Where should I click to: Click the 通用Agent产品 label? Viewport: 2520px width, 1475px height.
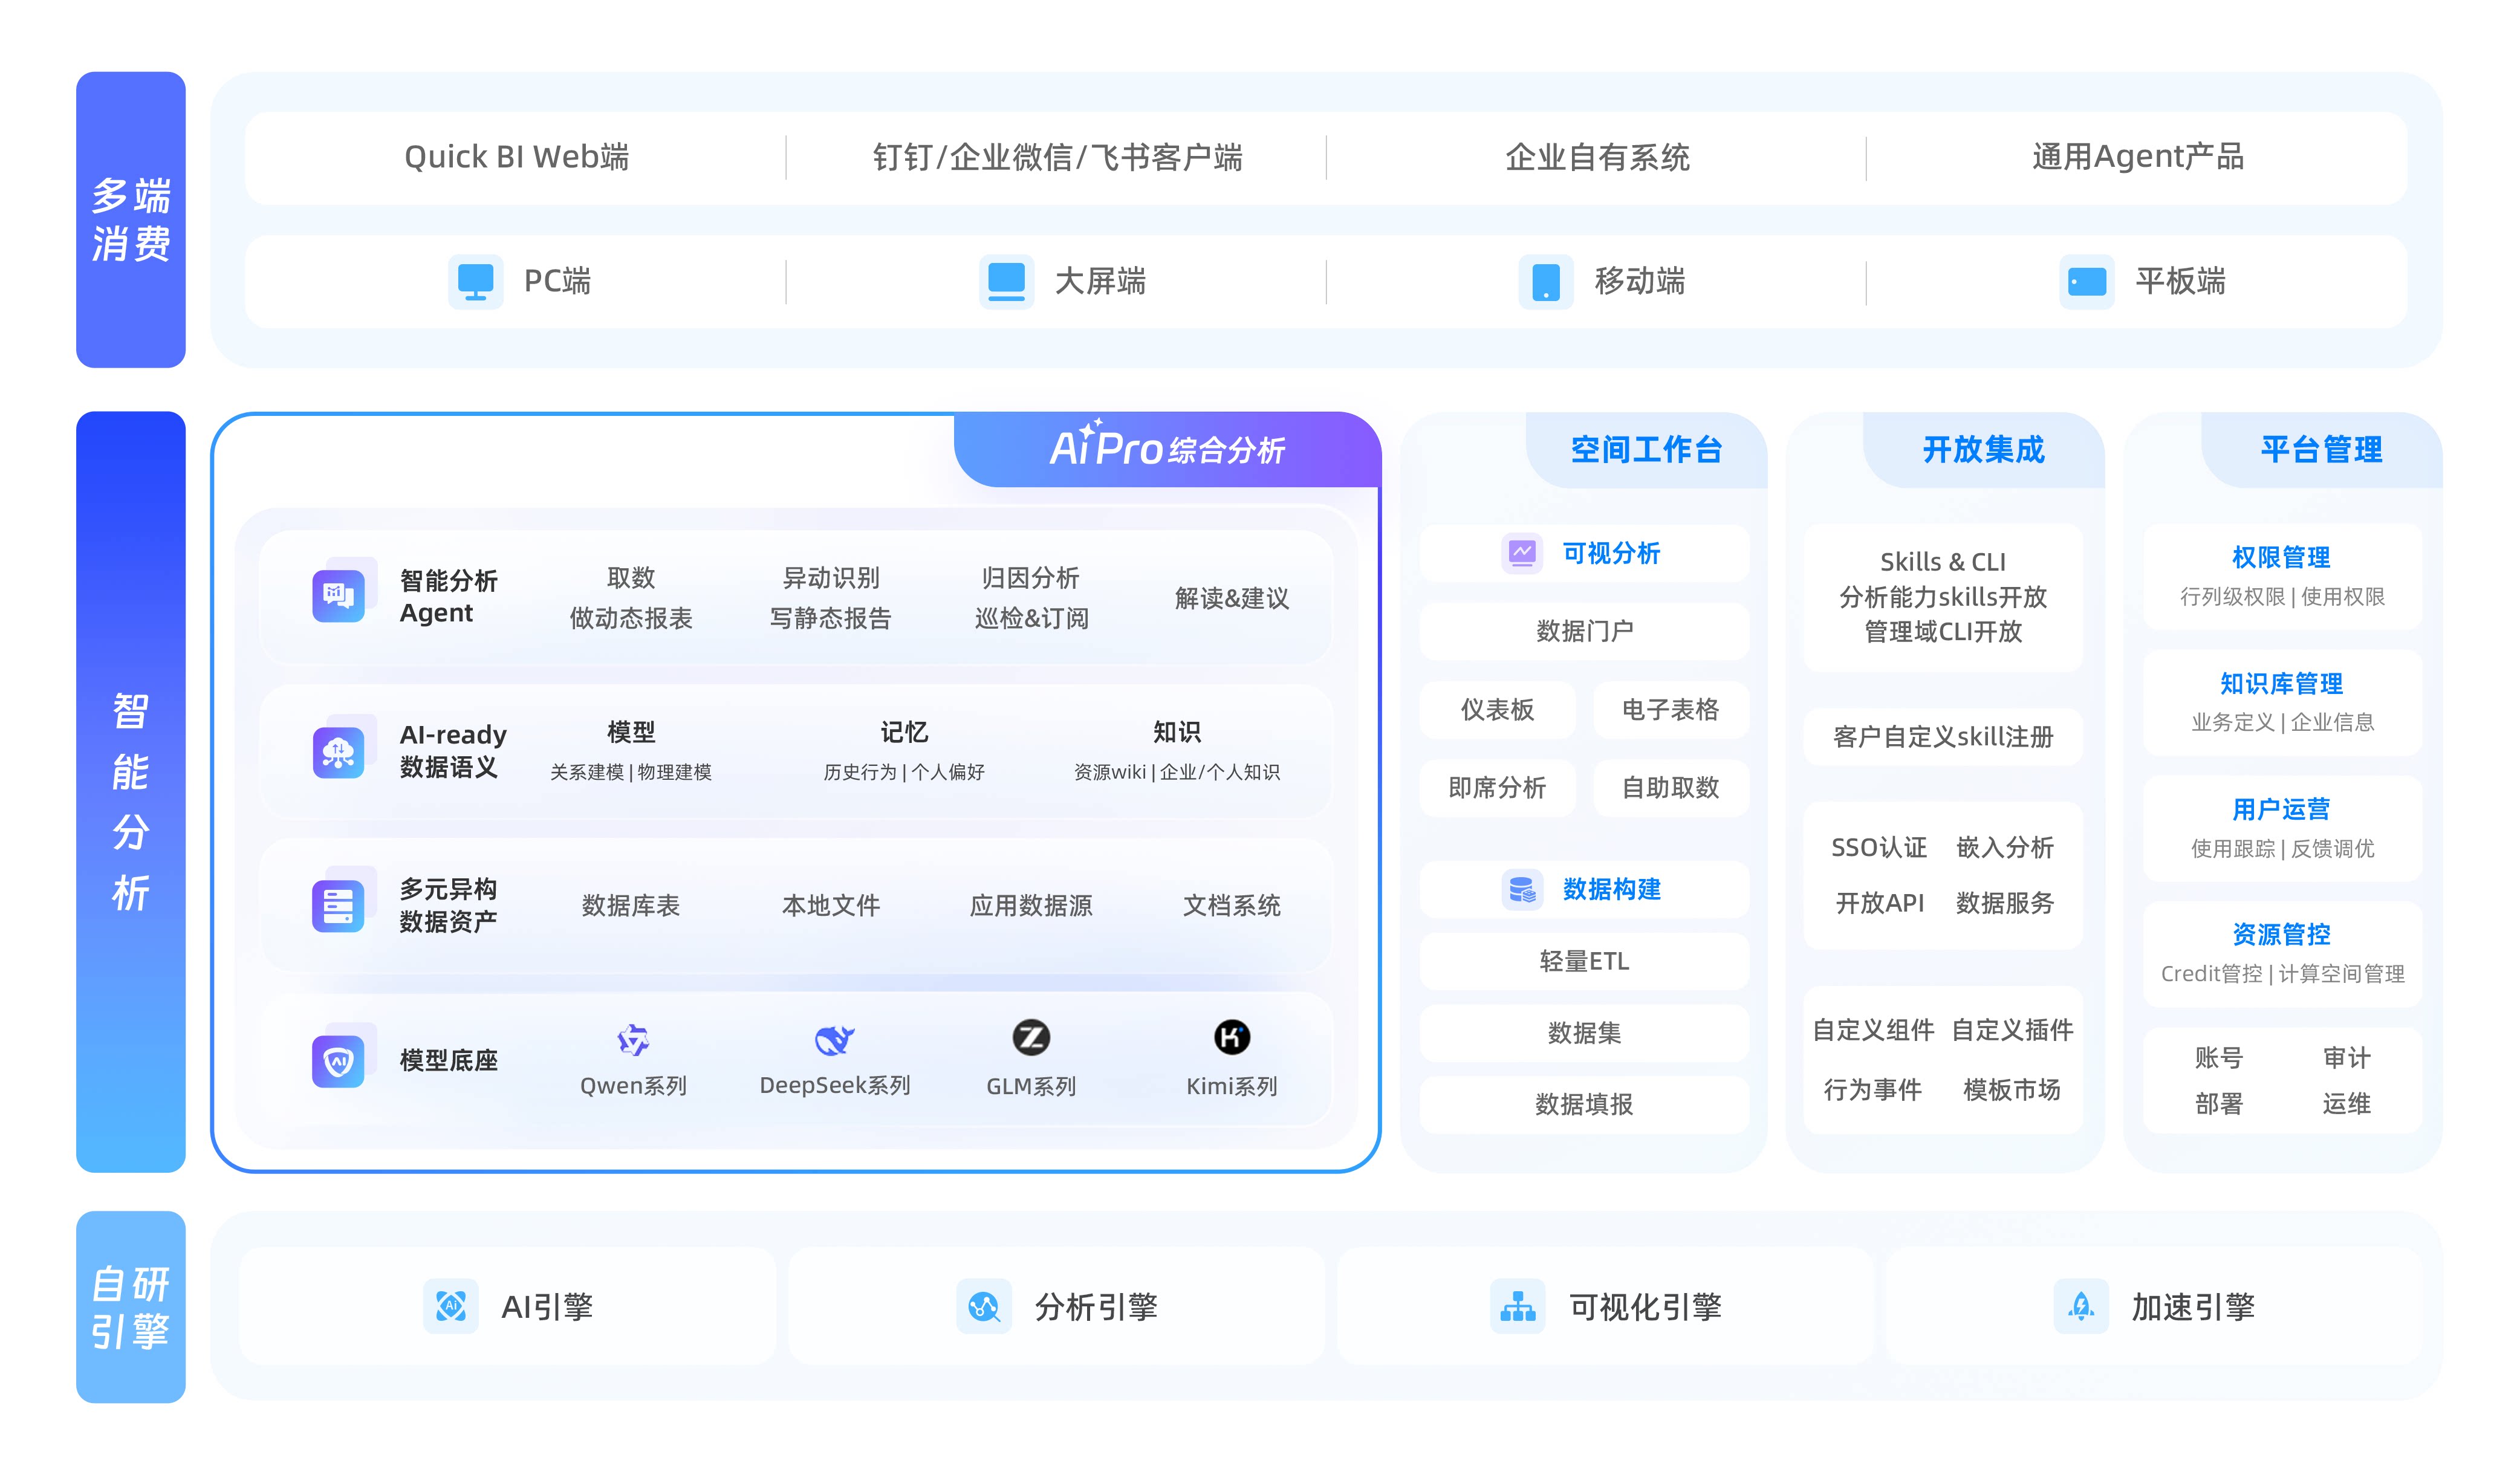click(x=2138, y=157)
